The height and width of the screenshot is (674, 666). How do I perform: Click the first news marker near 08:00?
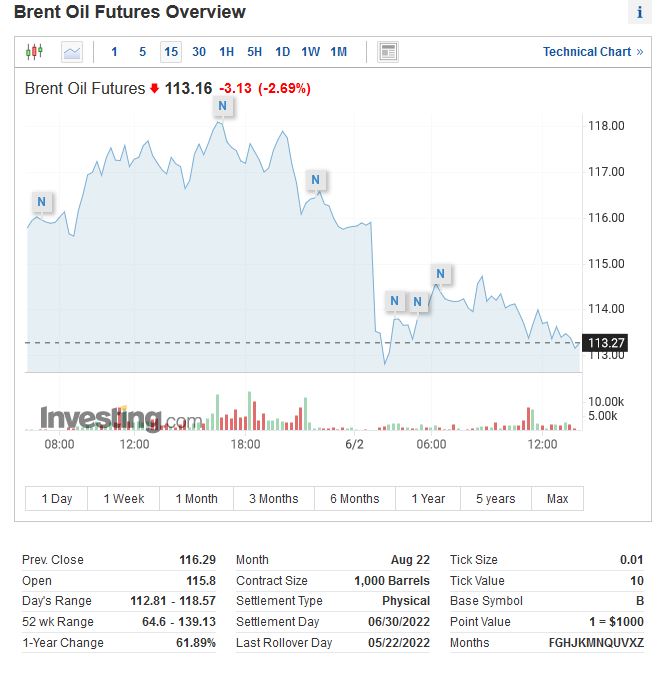coord(41,202)
